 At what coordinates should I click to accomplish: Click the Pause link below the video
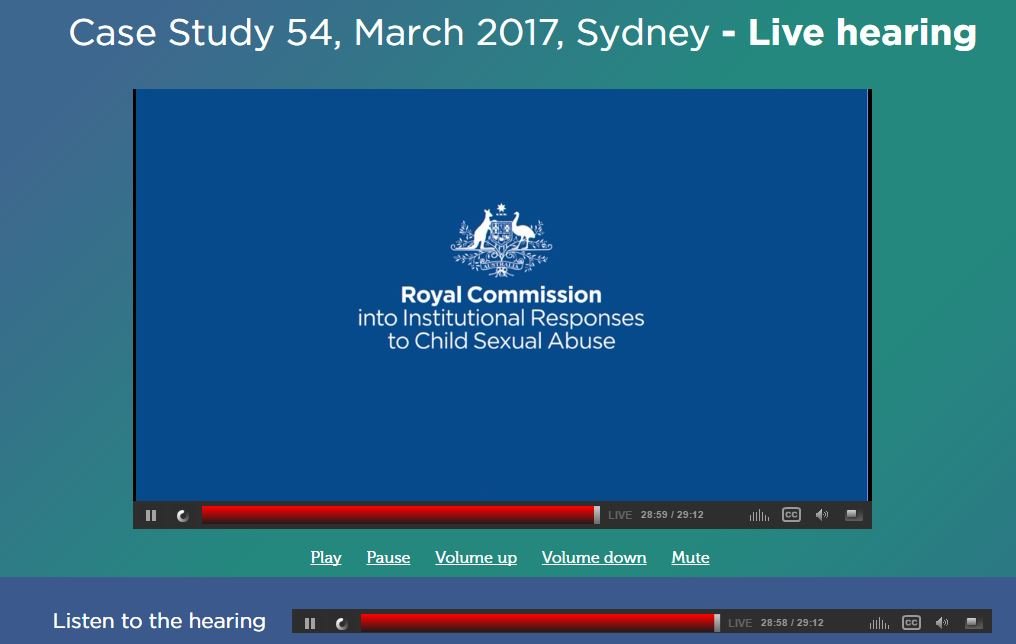point(388,557)
